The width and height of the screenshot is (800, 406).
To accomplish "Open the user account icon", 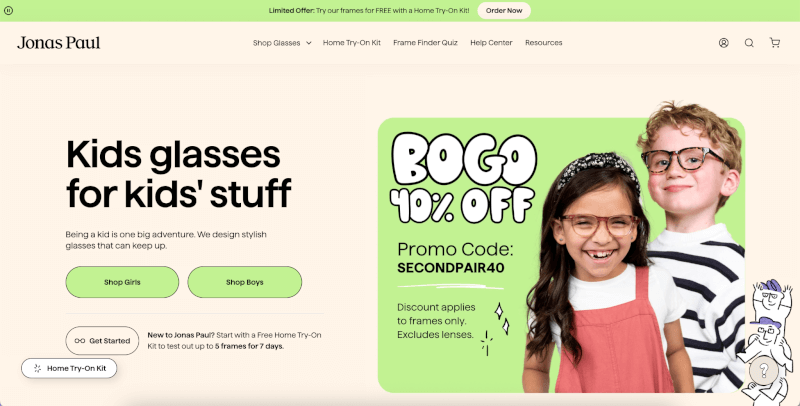I will [x=723, y=43].
